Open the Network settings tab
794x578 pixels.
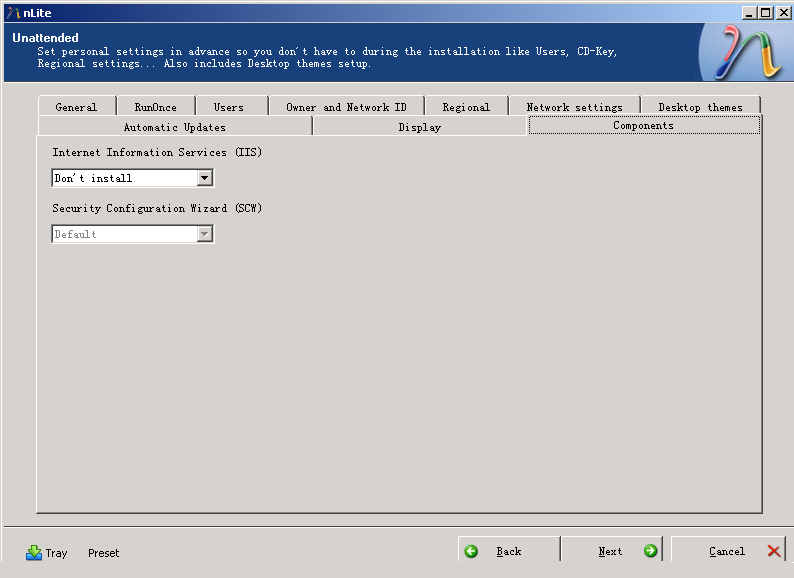pyautogui.click(x=574, y=107)
